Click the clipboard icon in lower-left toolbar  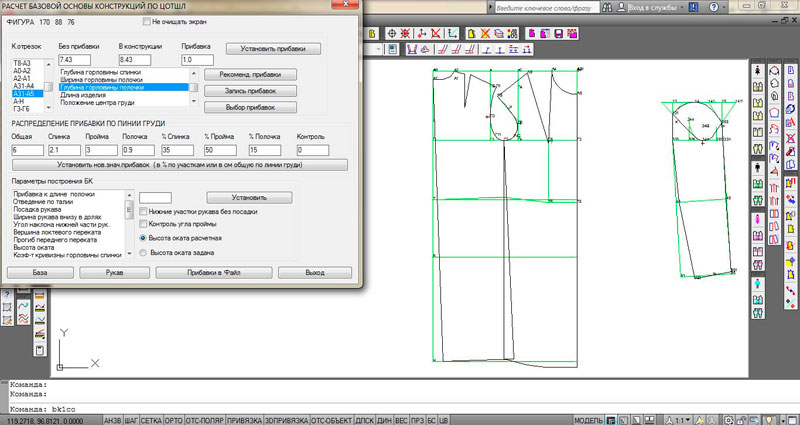coord(39,350)
